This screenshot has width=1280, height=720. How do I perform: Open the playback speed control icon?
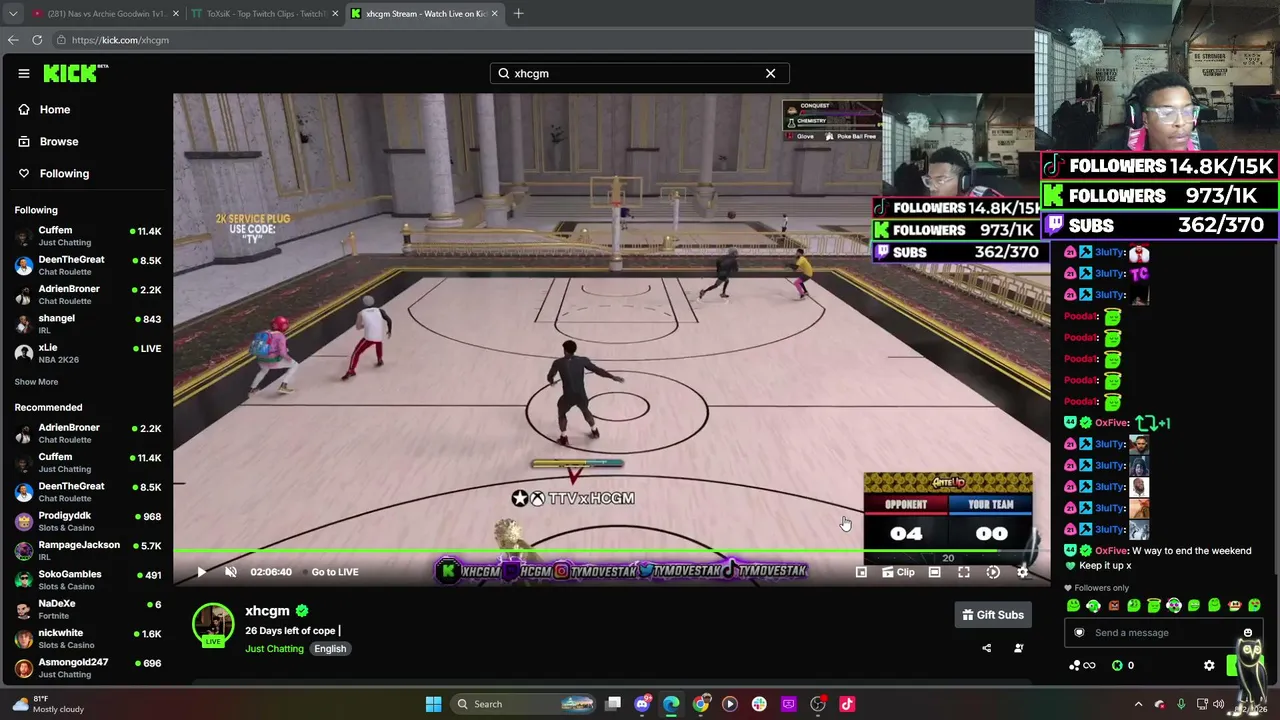click(993, 572)
